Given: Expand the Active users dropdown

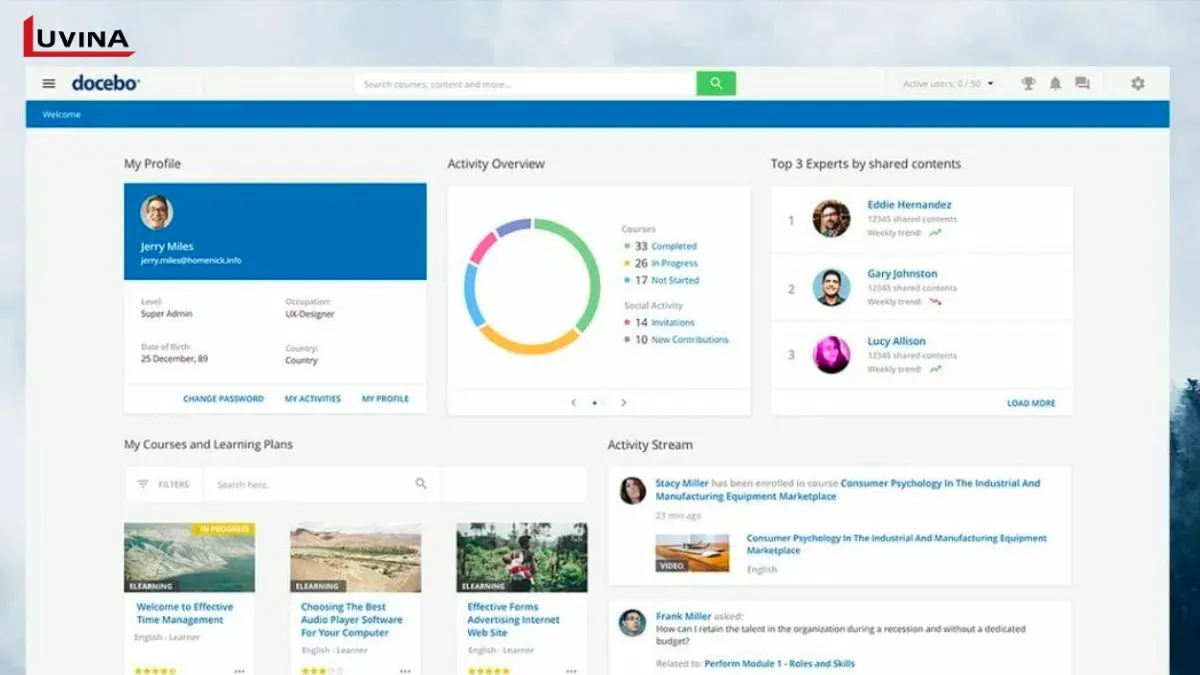Looking at the screenshot, I should coord(990,84).
